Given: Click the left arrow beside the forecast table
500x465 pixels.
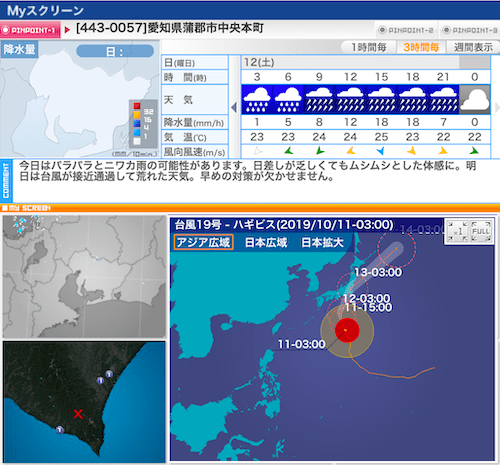Looking at the screenshot, I should (x=234, y=107).
